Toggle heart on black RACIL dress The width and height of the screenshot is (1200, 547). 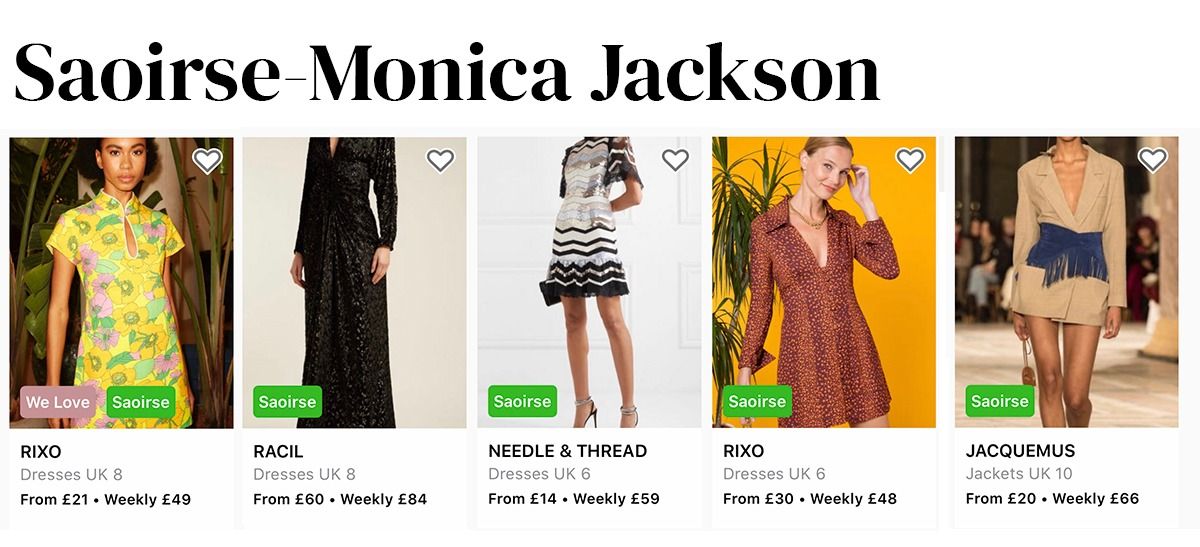(x=440, y=160)
